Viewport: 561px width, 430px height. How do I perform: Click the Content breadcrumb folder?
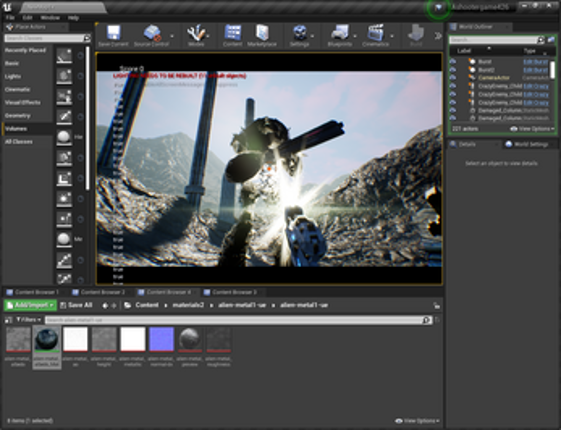click(x=147, y=305)
